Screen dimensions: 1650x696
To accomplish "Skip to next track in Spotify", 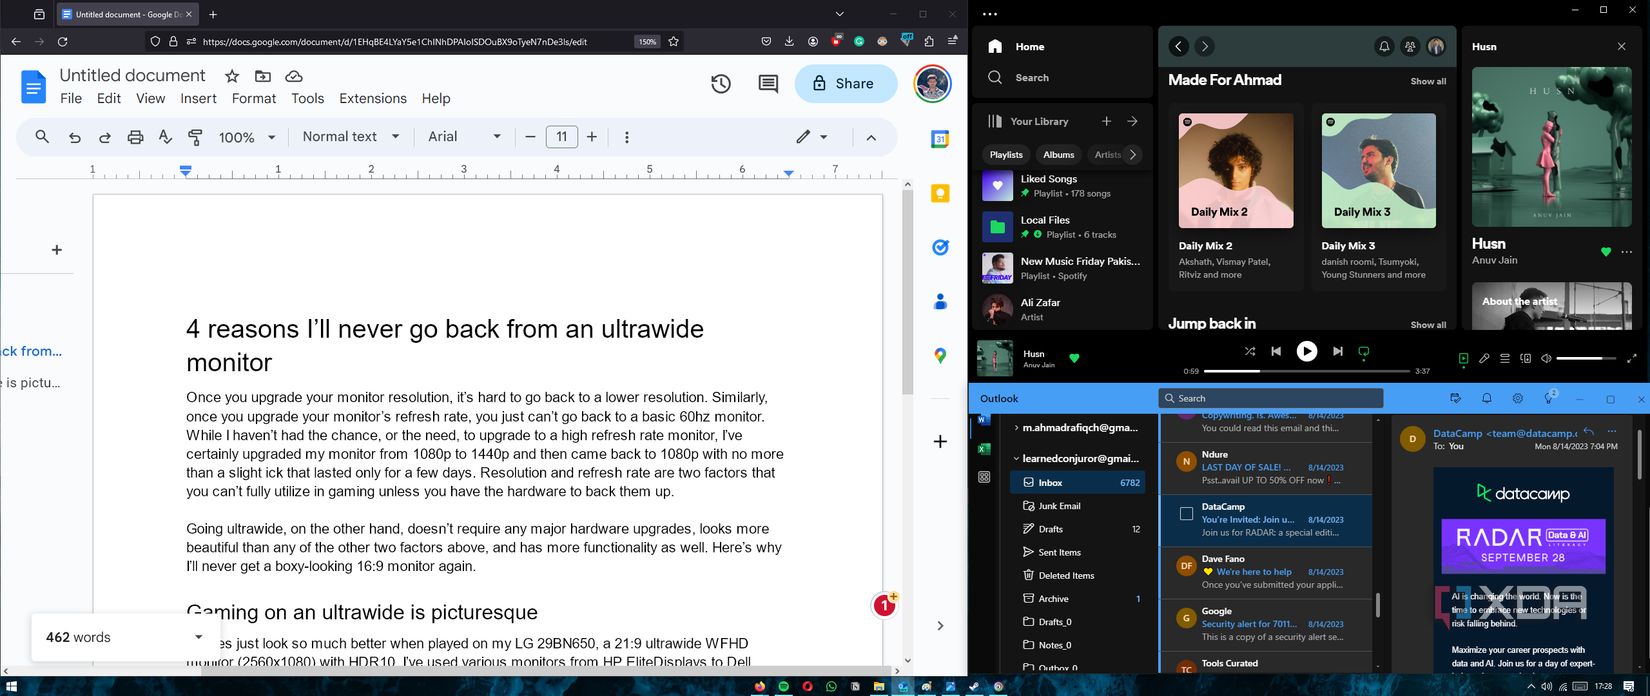I will [1338, 351].
